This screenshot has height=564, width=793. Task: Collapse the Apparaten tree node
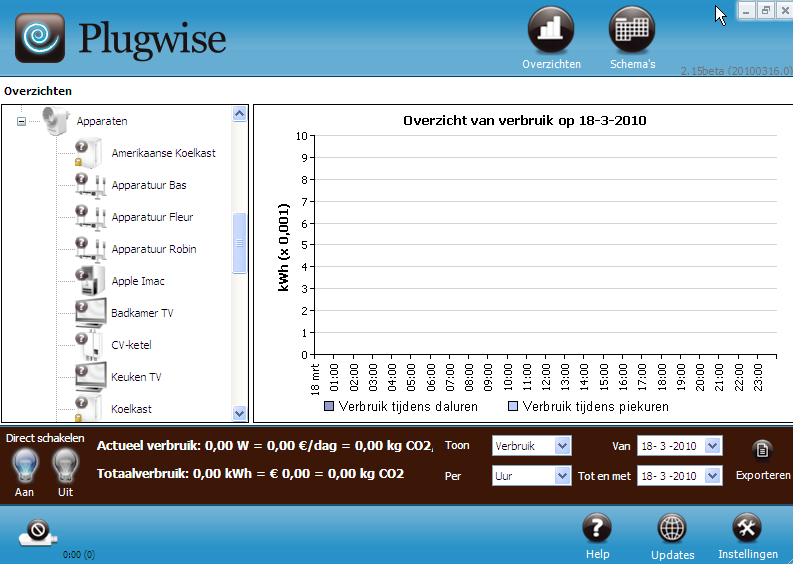pyautogui.click(x=21, y=121)
